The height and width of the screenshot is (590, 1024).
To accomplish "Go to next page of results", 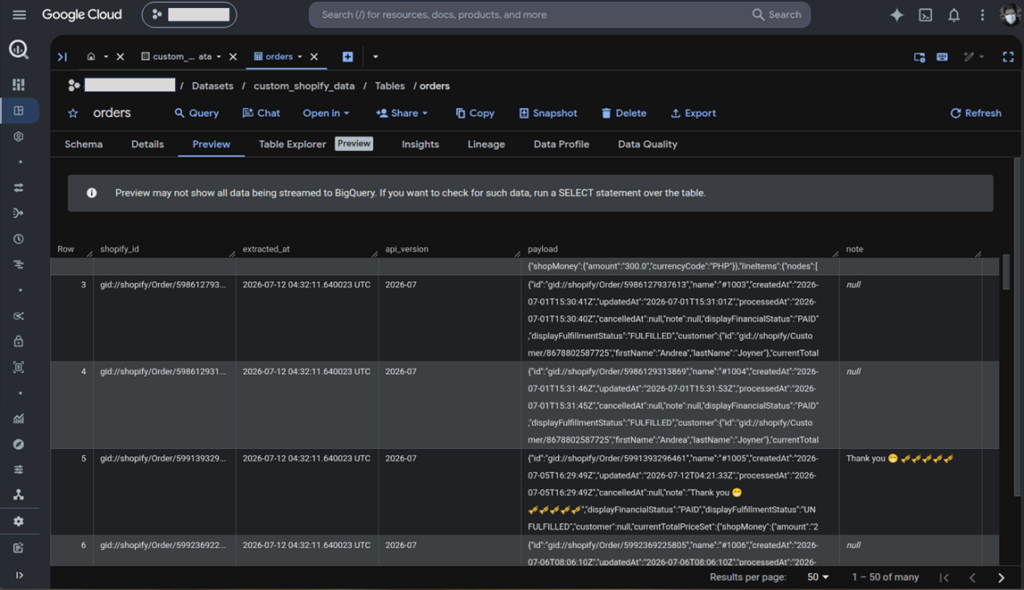I will [x=1001, y=578].
